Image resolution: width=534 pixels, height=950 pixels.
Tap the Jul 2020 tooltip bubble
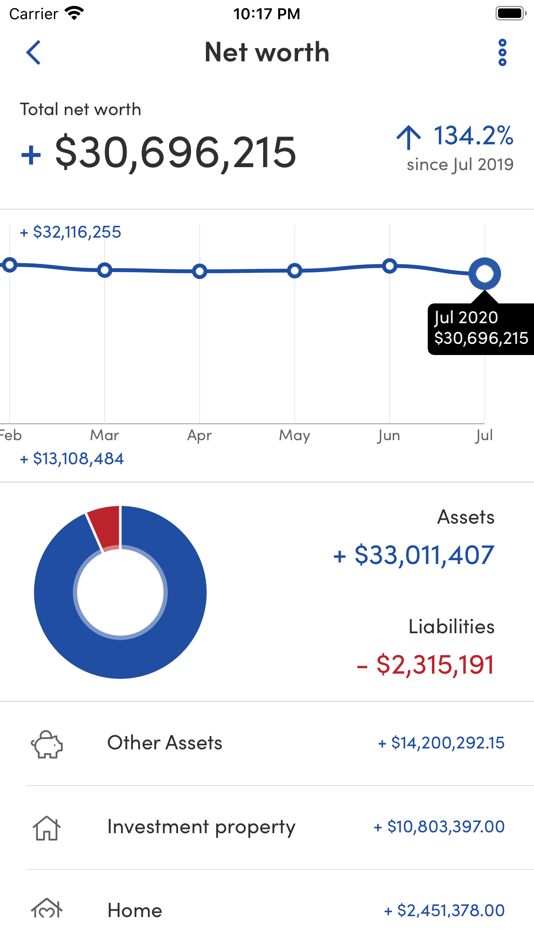[x=481, y=328]
